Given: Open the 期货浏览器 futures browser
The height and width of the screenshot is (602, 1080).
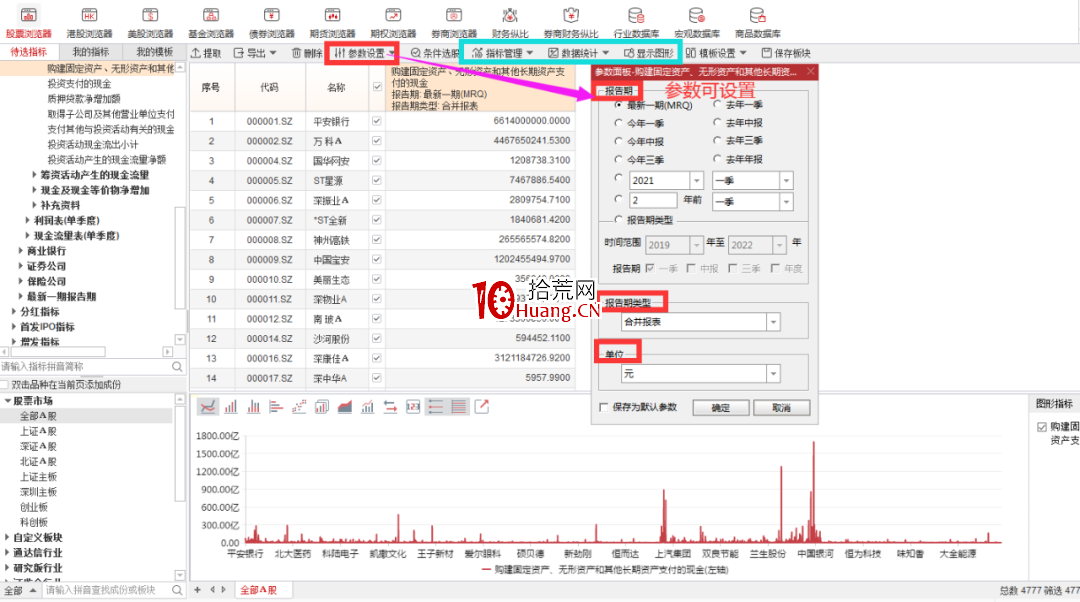Looking at the screenshot, I should point(332,22).
